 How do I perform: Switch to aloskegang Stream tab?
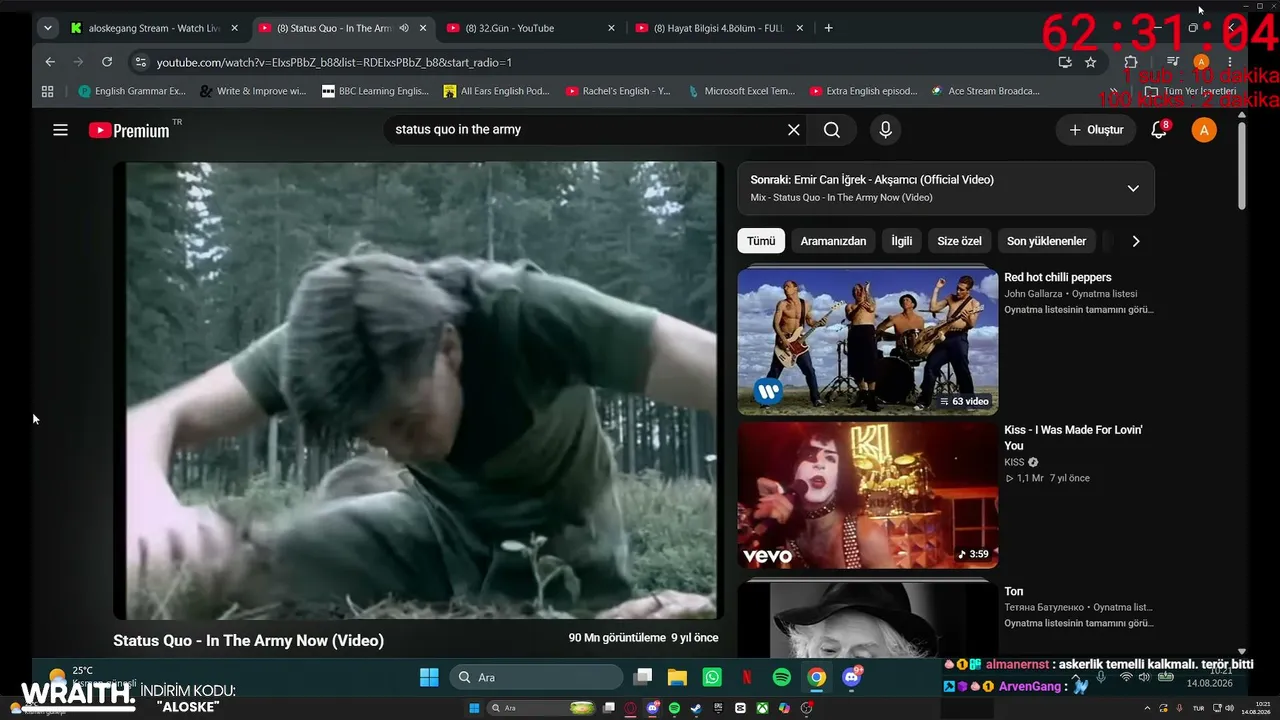point(155,28)
